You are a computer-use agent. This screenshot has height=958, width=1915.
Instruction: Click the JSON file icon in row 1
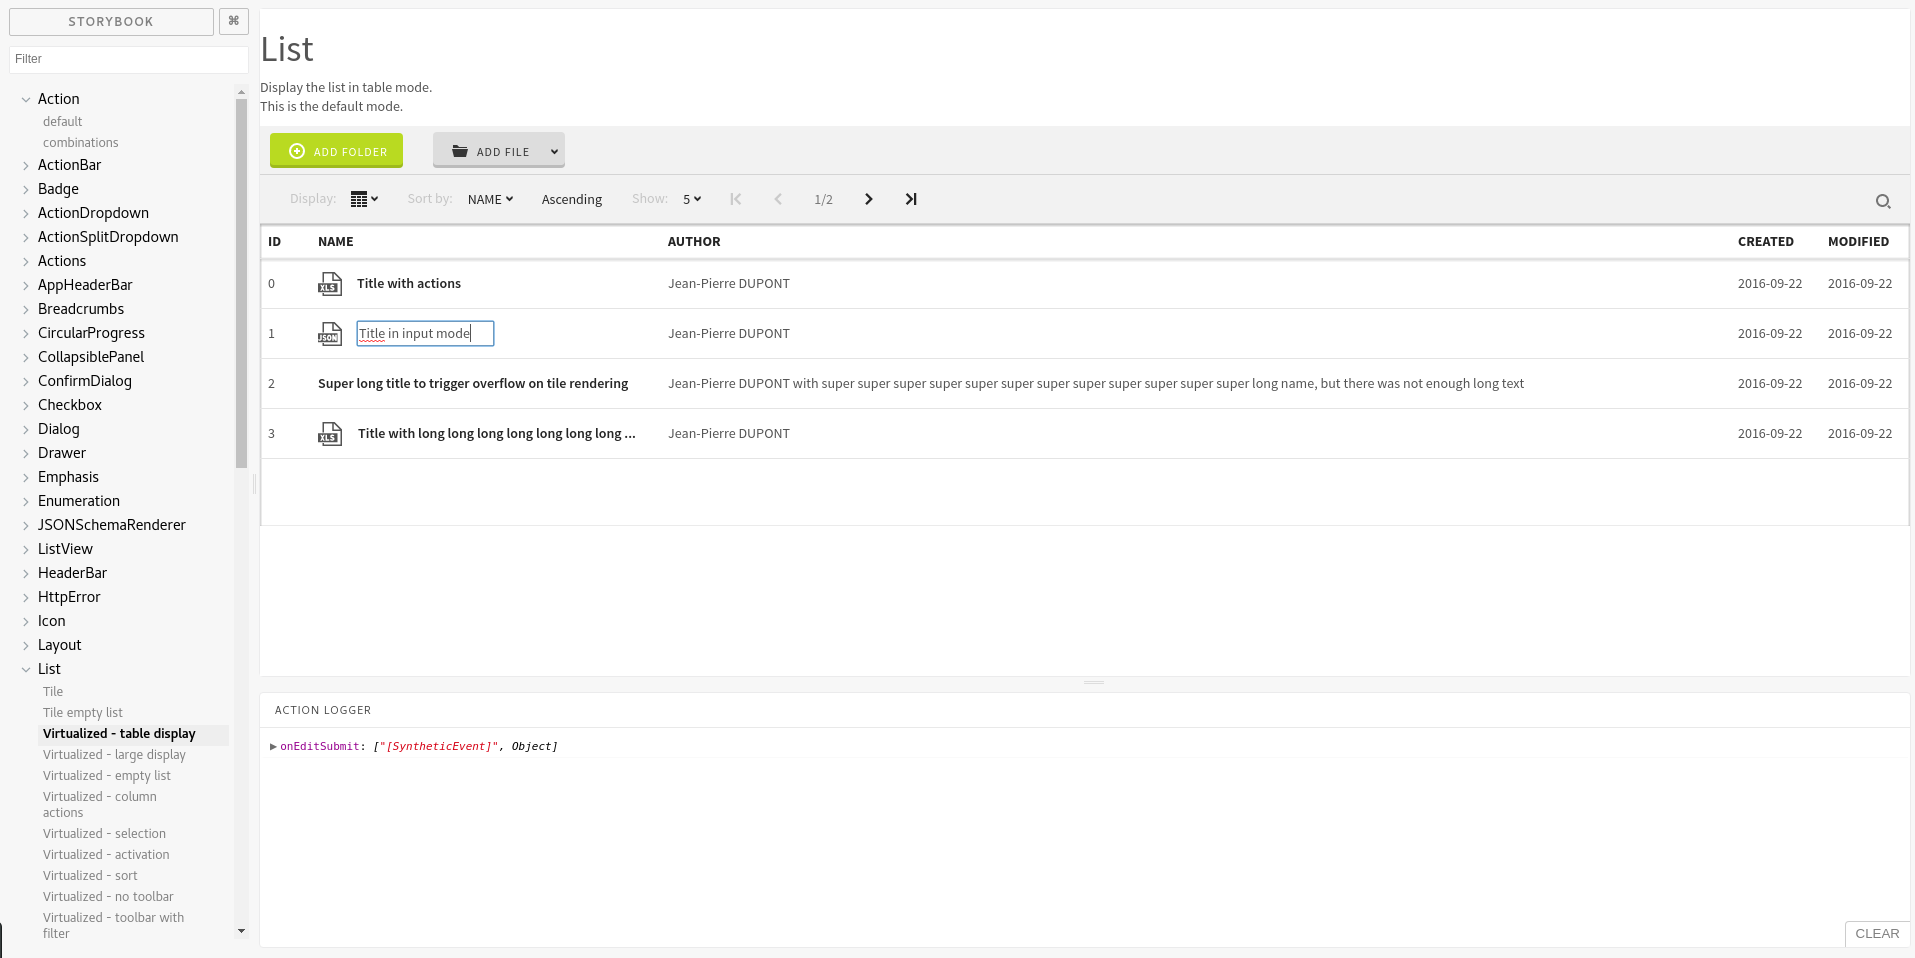click(x=329, y=334)
